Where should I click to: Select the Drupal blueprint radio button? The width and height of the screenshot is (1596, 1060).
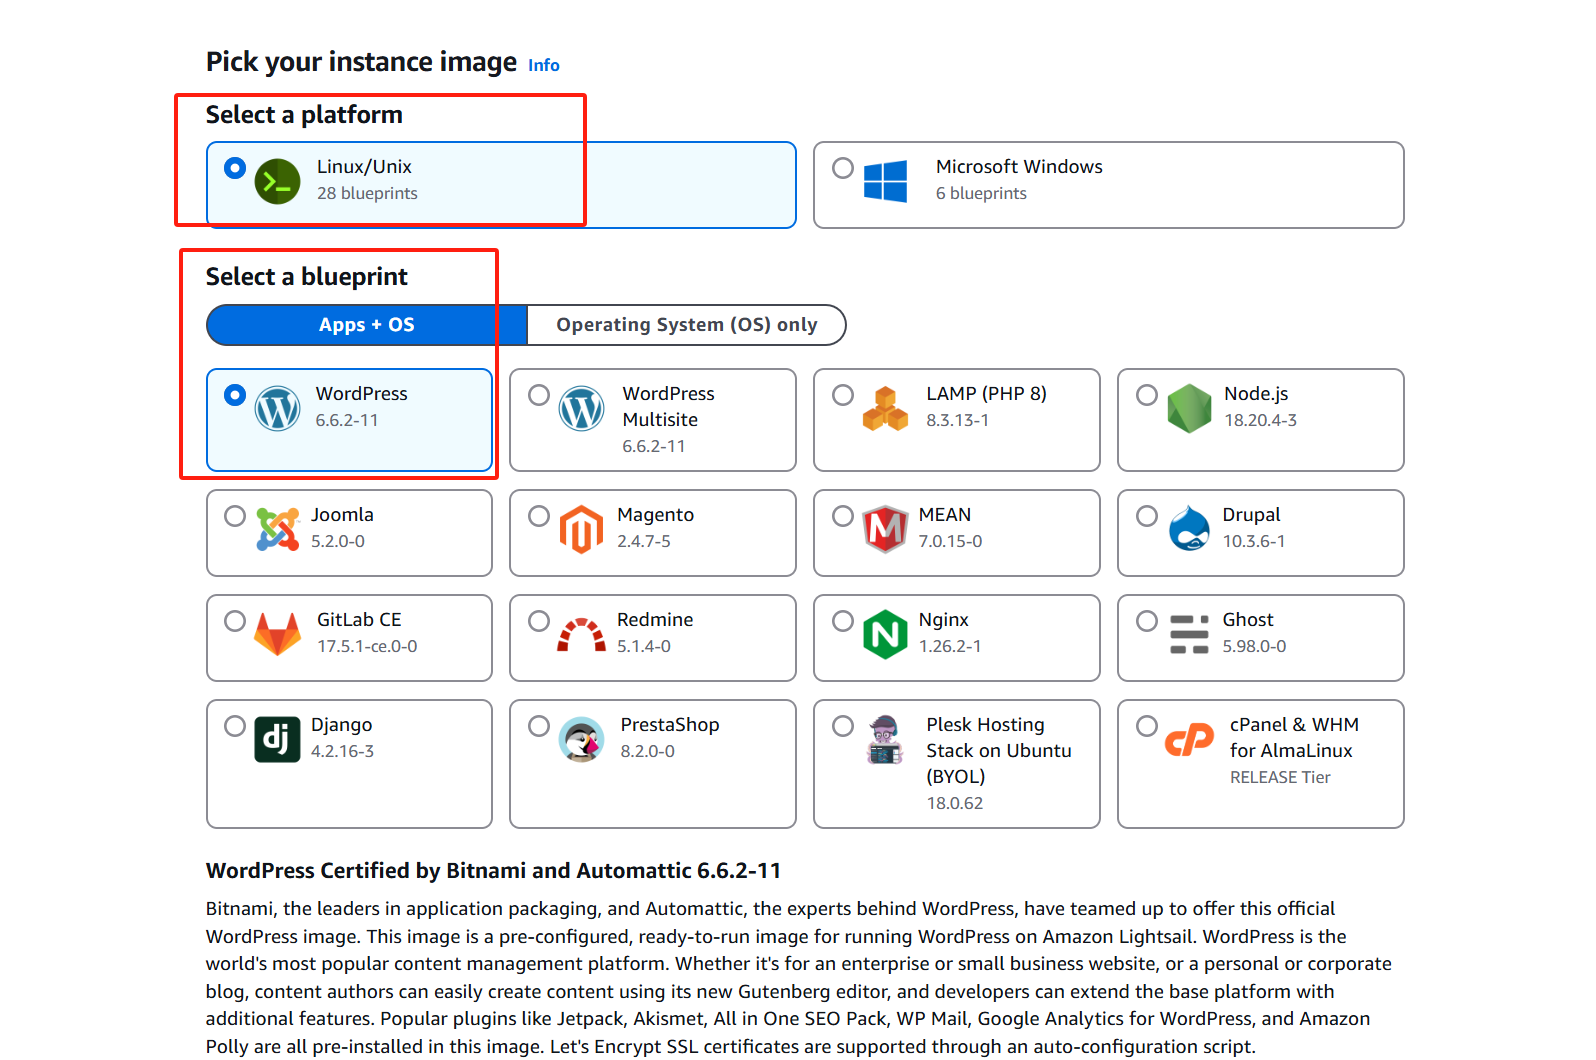1147,515
